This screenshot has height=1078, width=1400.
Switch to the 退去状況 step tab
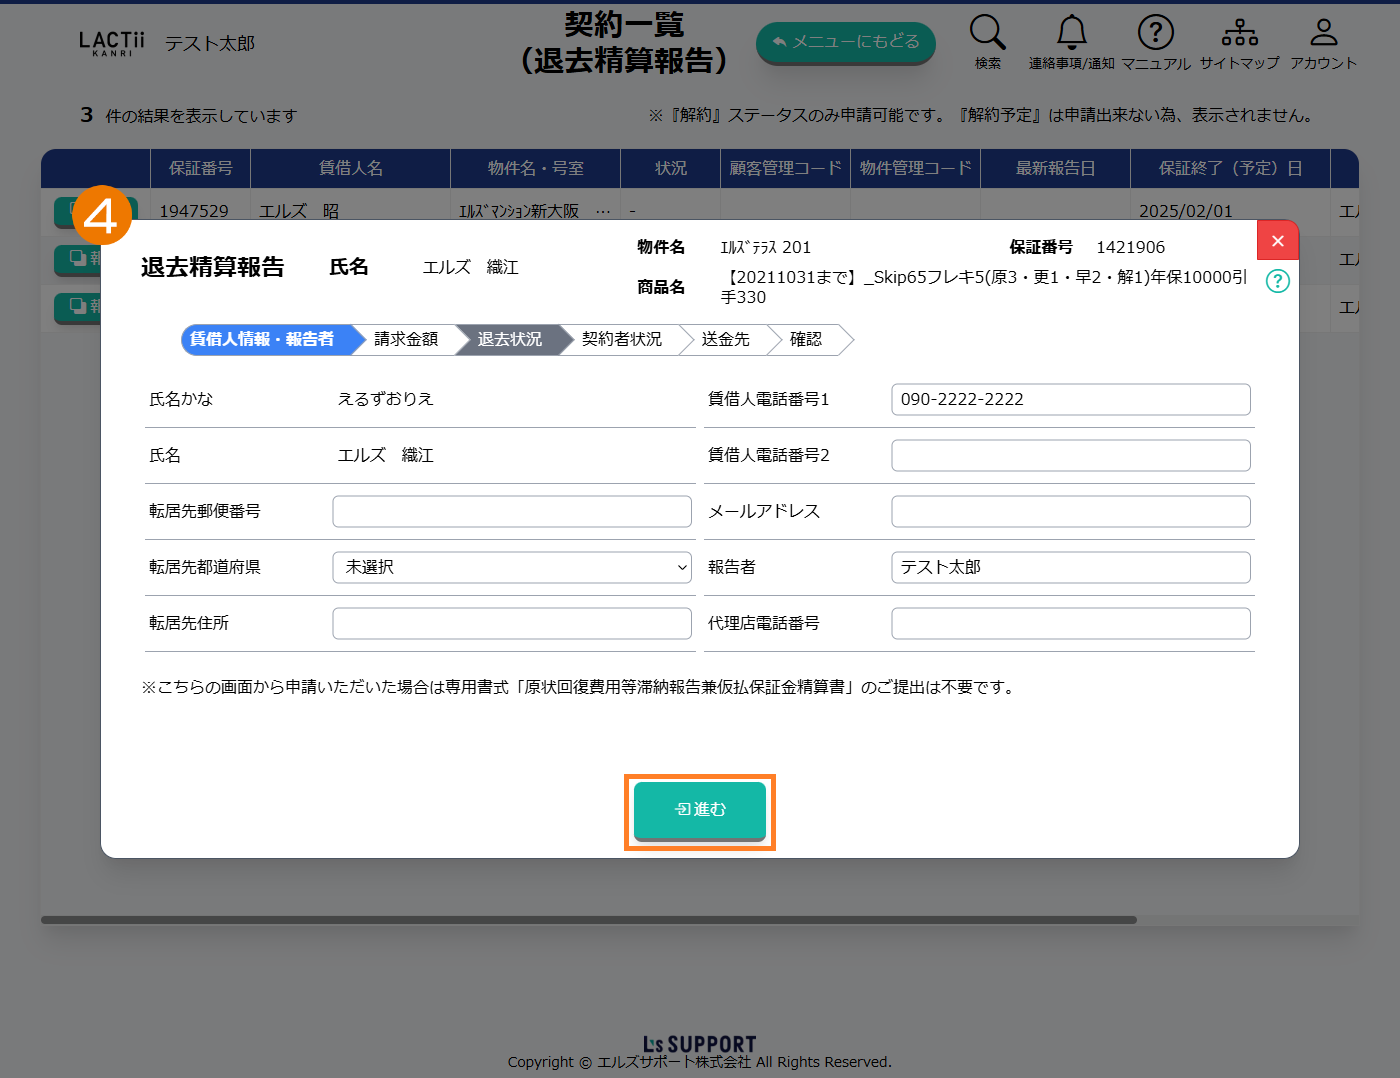[509, 340]
